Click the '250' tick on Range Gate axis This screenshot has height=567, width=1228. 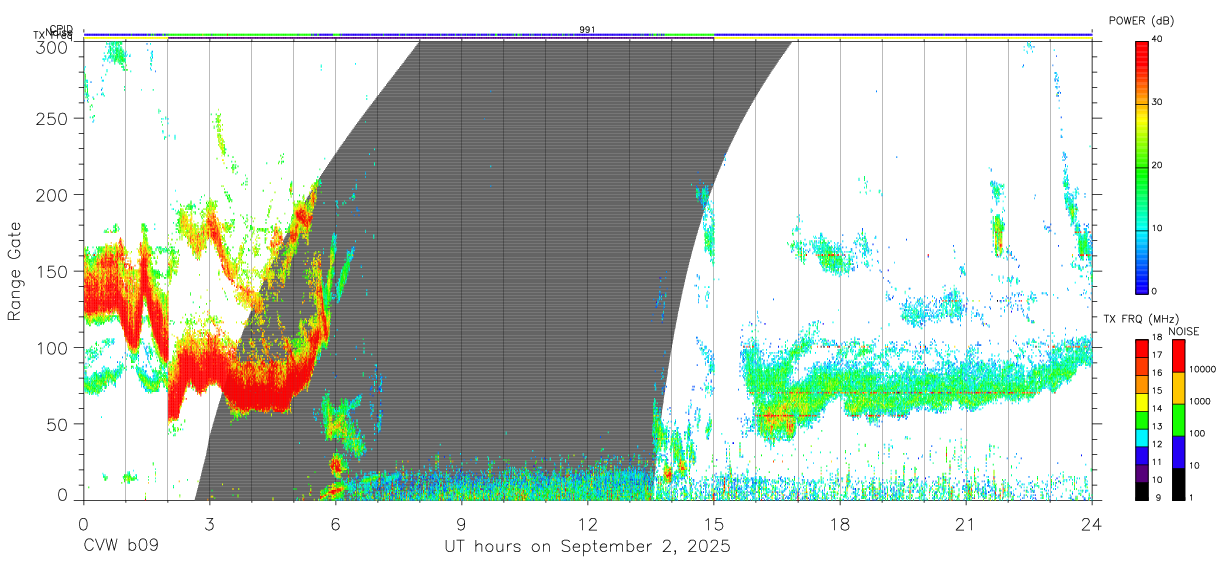click(52, 119)
